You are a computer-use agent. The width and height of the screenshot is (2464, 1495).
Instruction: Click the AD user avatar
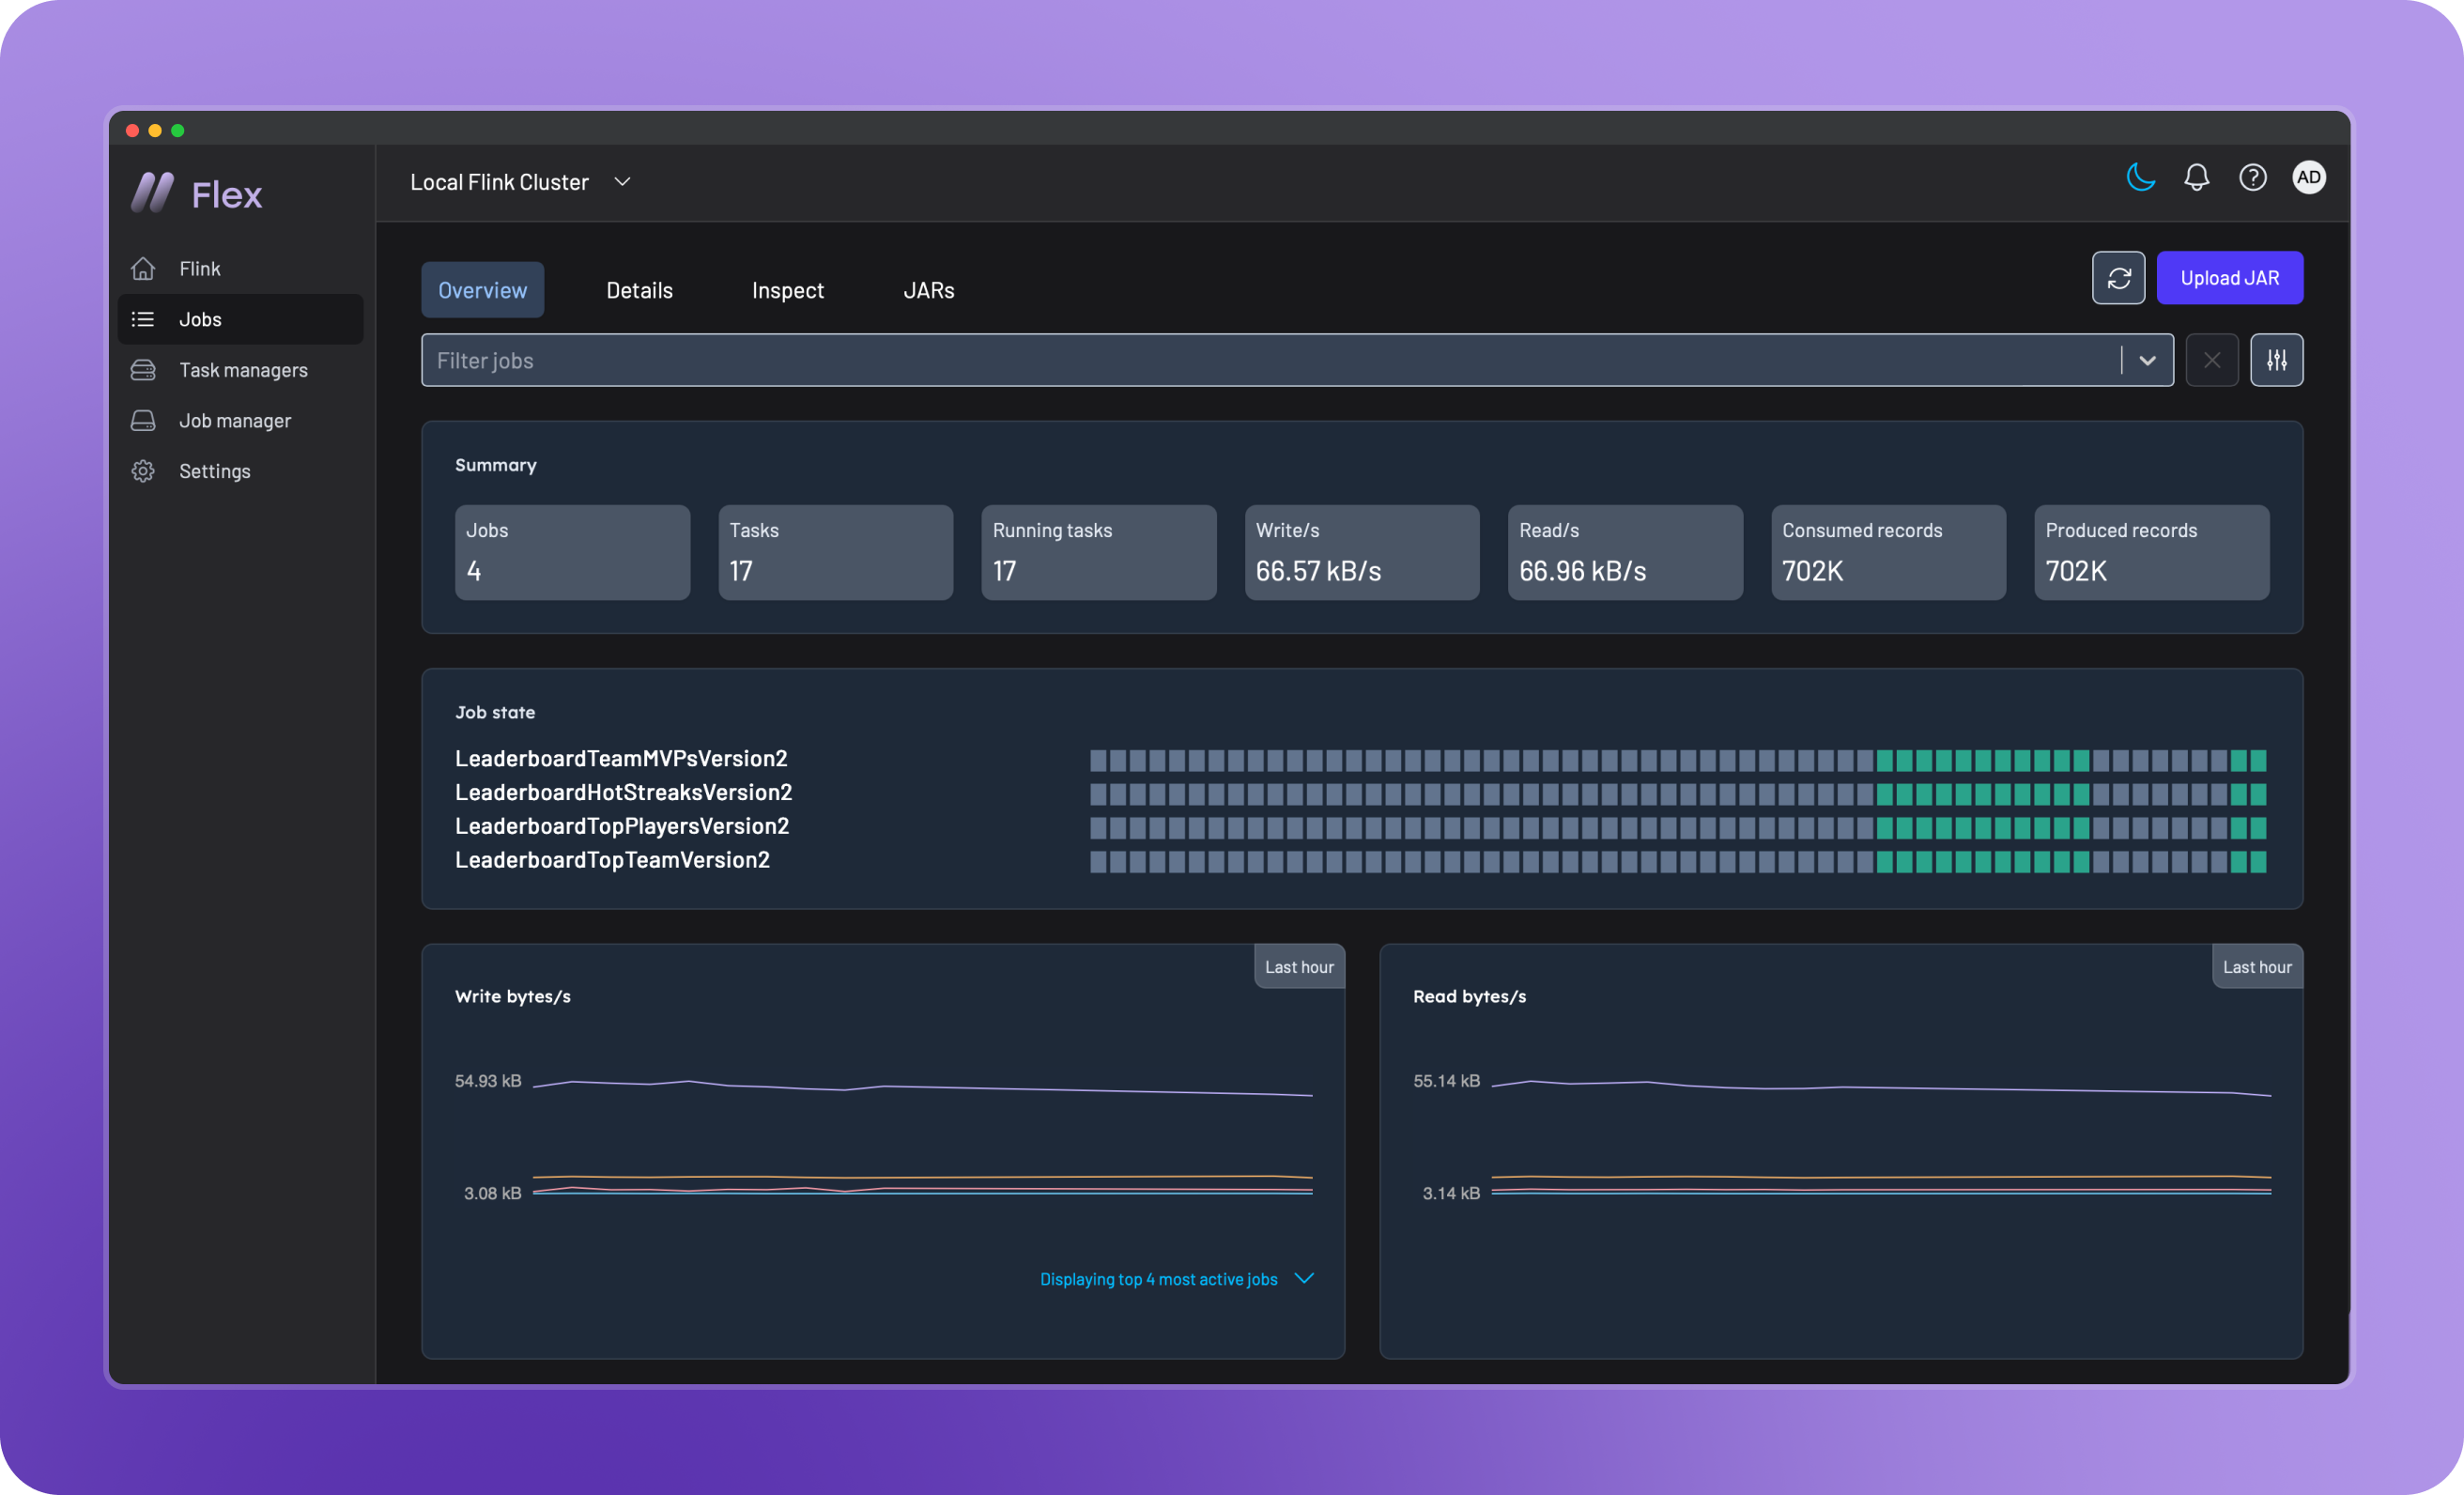click(x=2308, y=178)
